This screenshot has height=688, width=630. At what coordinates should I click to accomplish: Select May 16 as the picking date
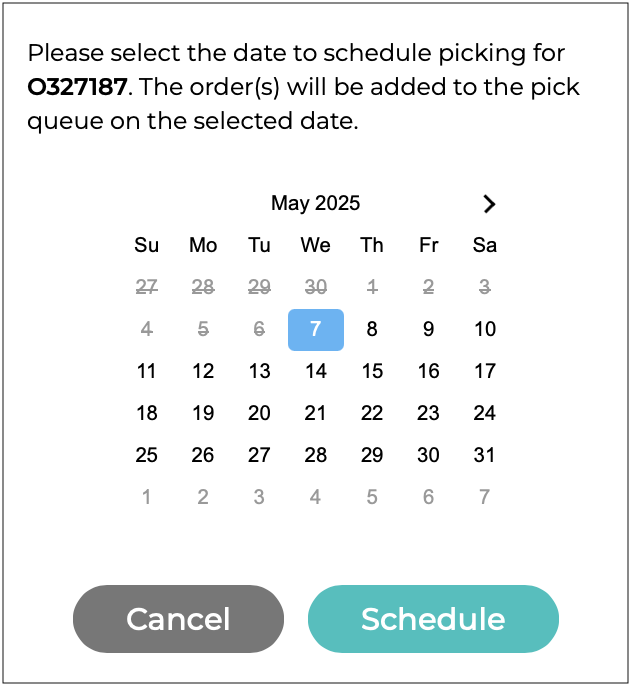pyautogui.click(x=429, y=372)
